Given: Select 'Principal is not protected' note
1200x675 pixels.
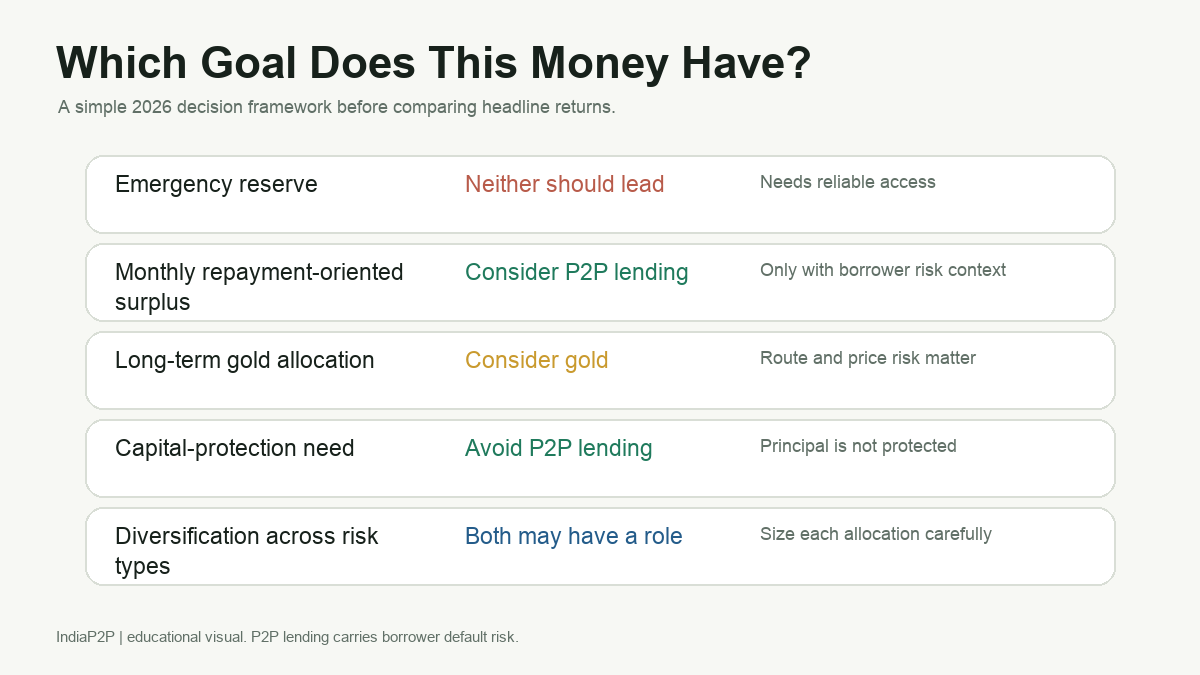Looking at the screenshot, I should click(858, 446).
